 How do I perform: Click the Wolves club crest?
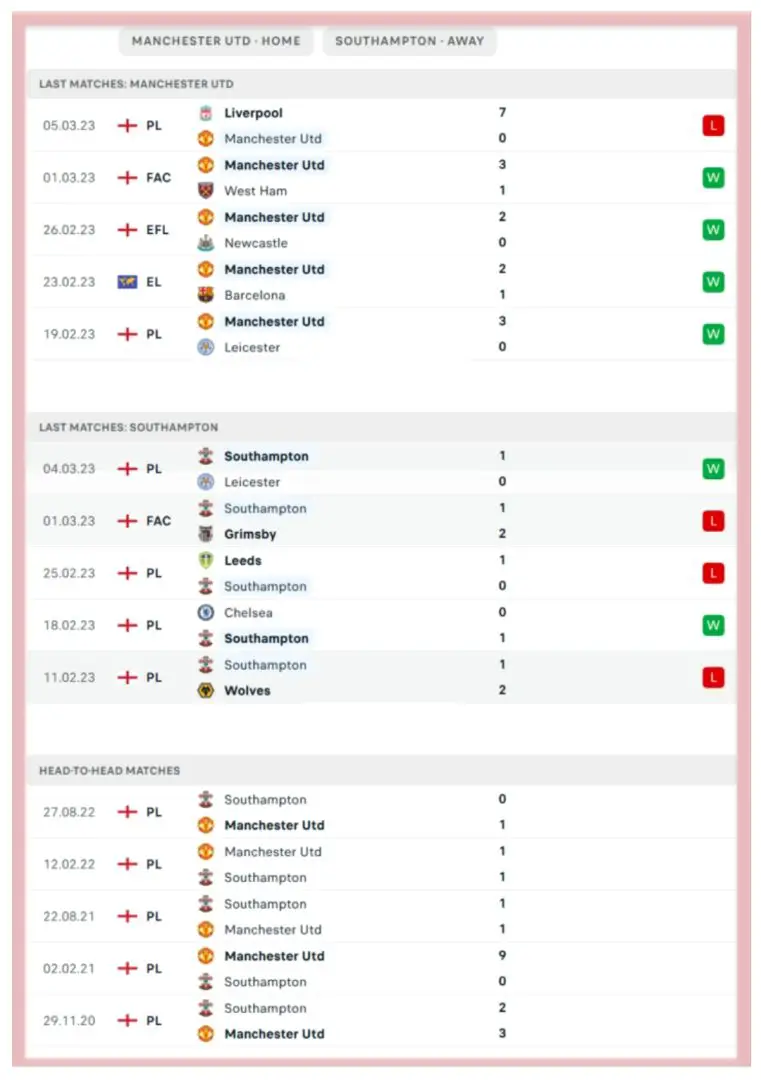coord(206,691)
